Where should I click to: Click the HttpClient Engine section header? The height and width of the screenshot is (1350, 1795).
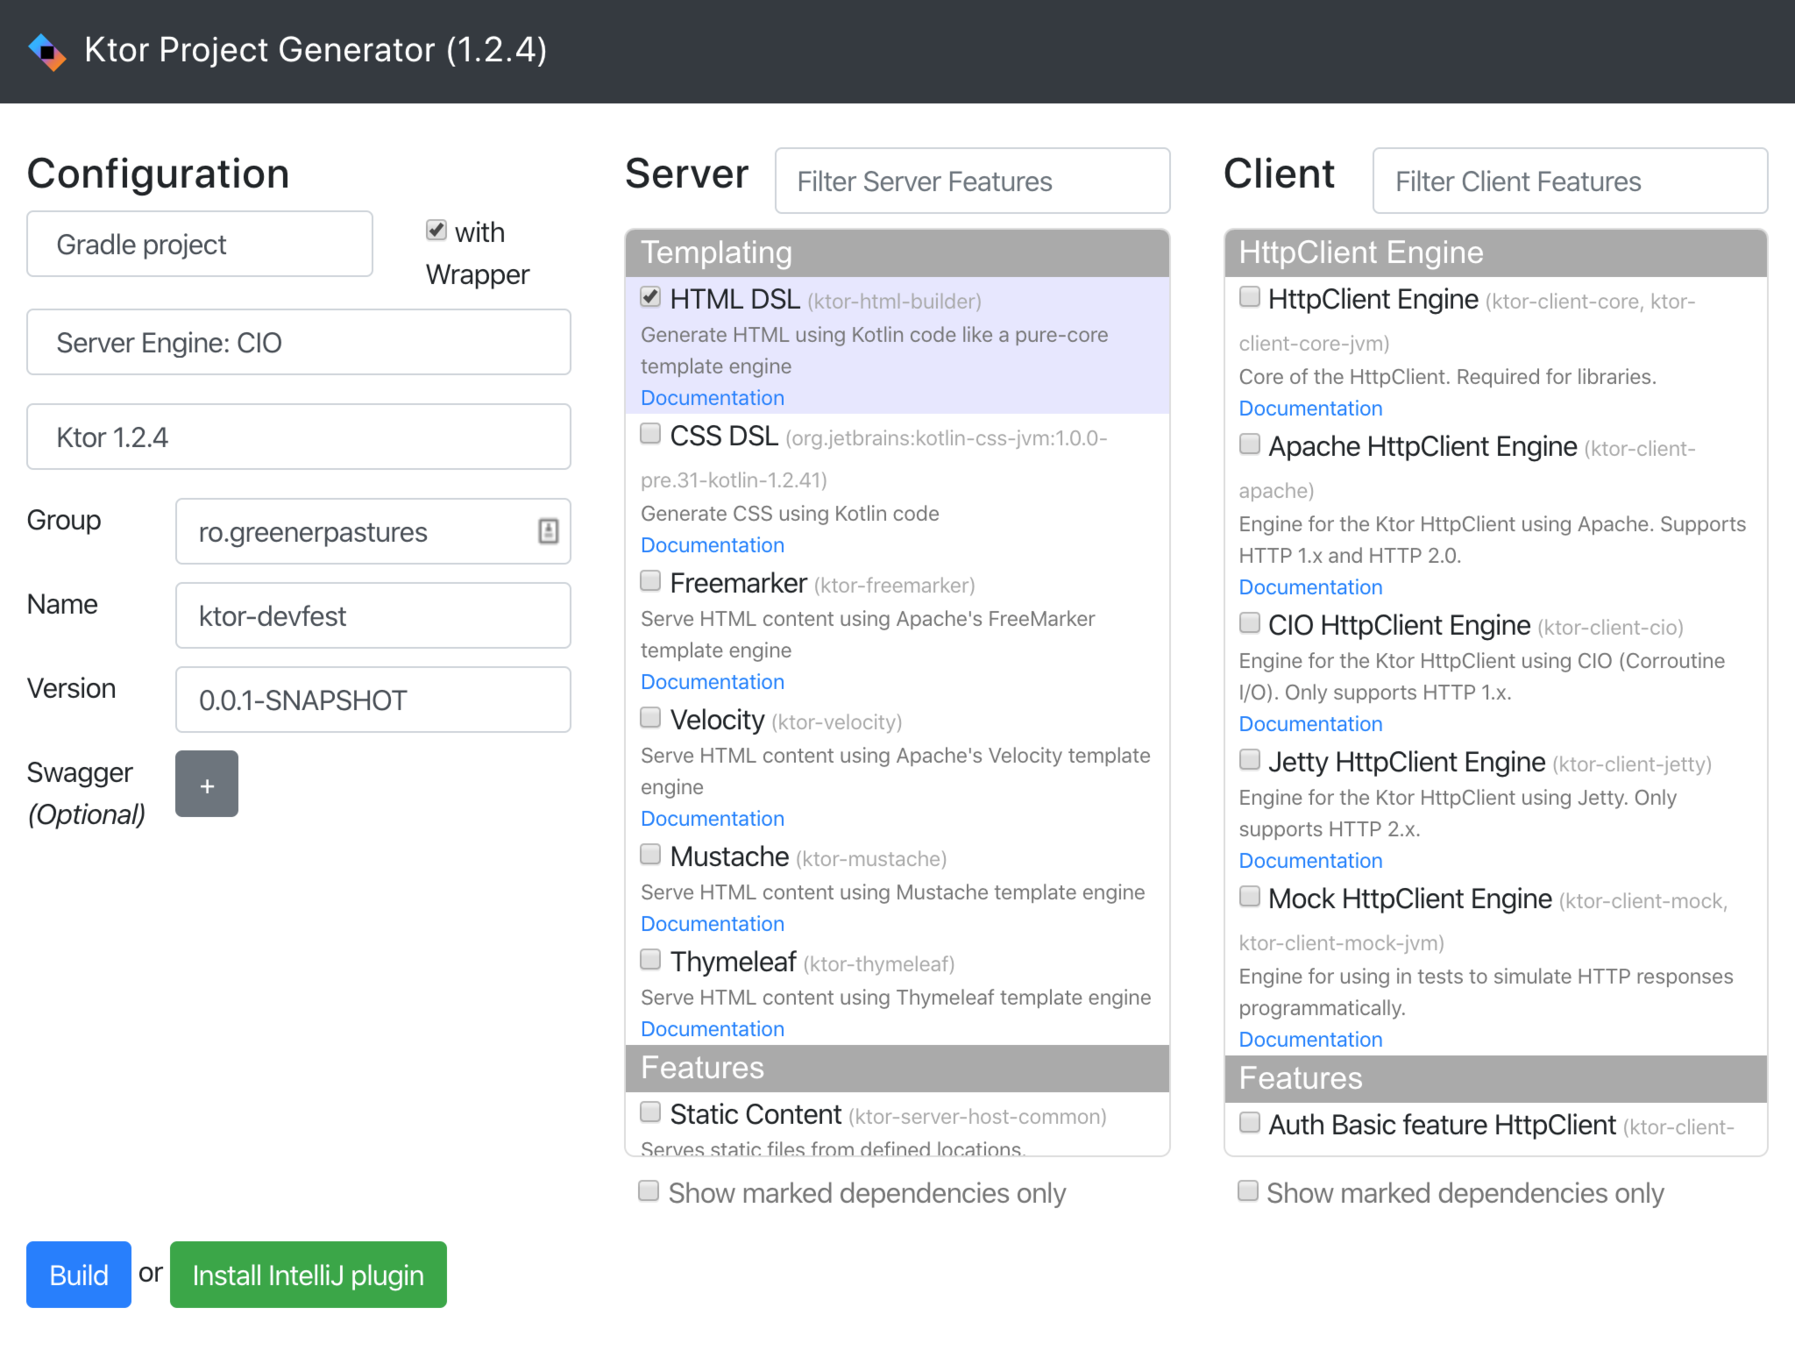(1496, 253)
